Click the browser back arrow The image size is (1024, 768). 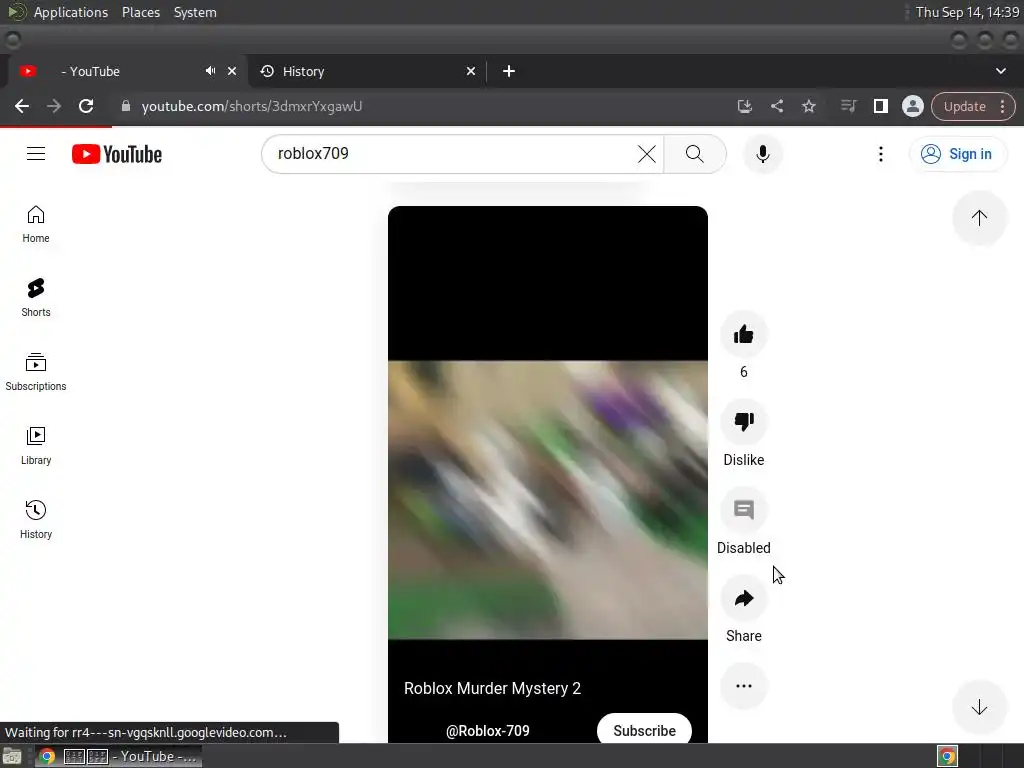pos(22,106)
